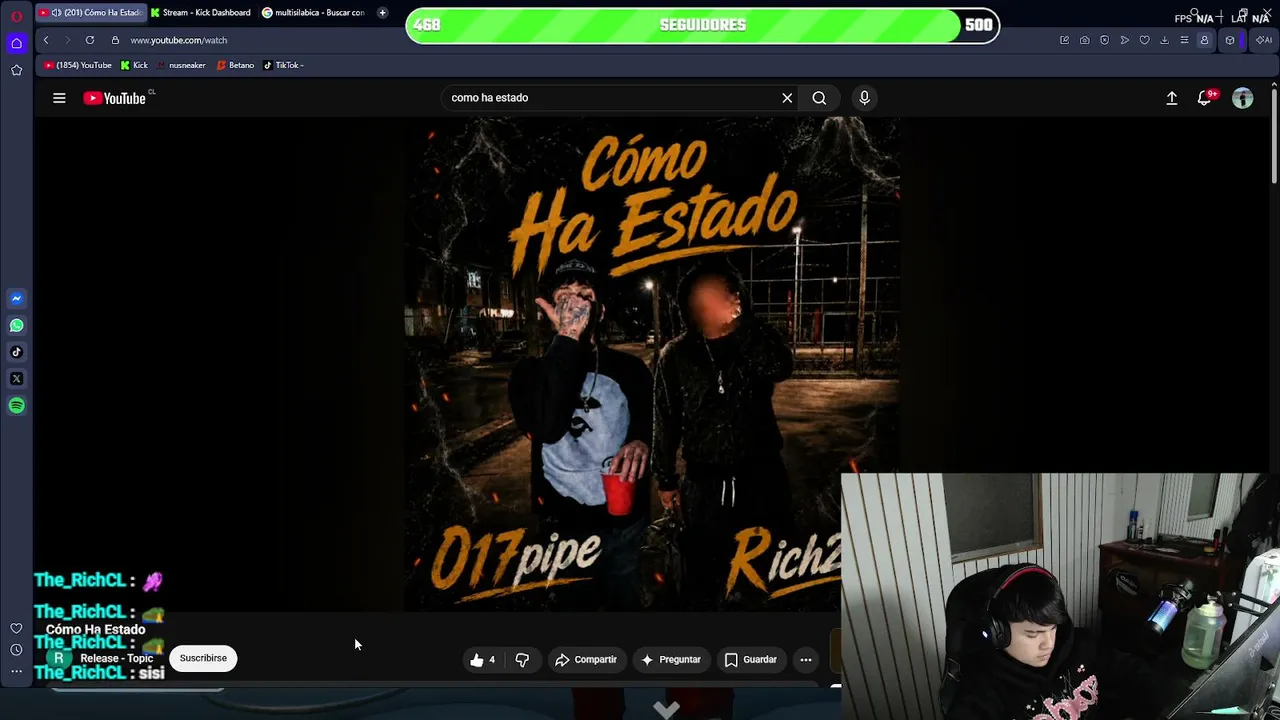Open the browser AI assistant button
Viewport: 1280px width, 720px height.
tap(1263, 40)
